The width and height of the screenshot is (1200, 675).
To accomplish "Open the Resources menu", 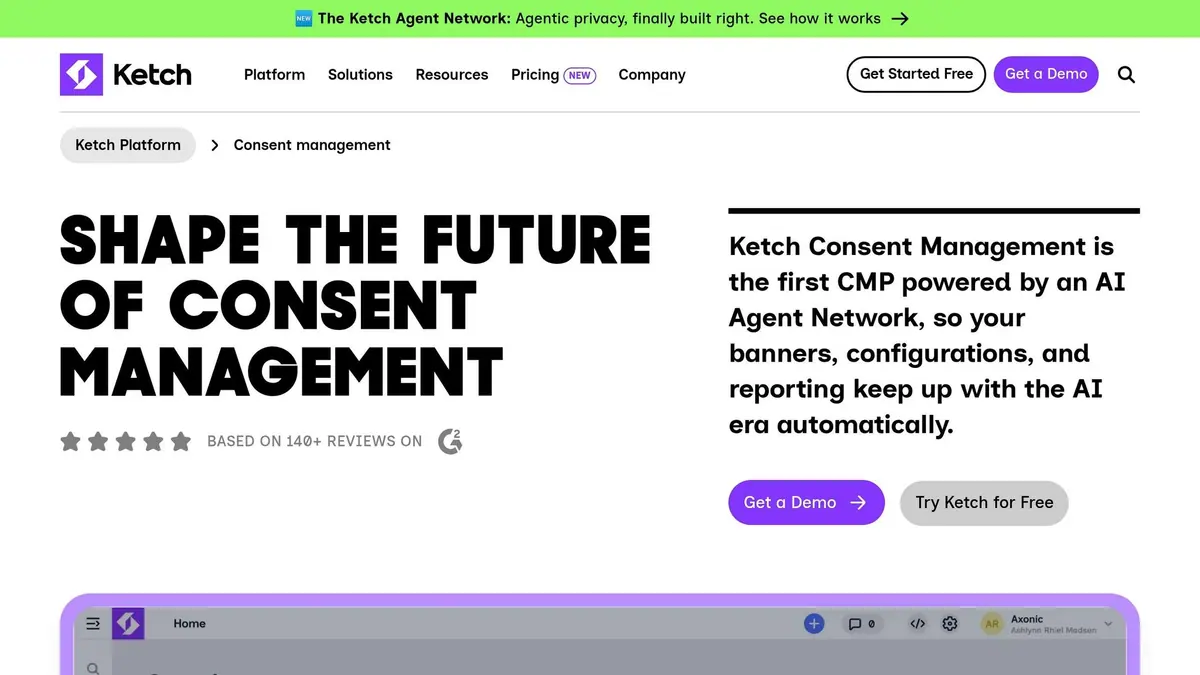I will point(452,75).
